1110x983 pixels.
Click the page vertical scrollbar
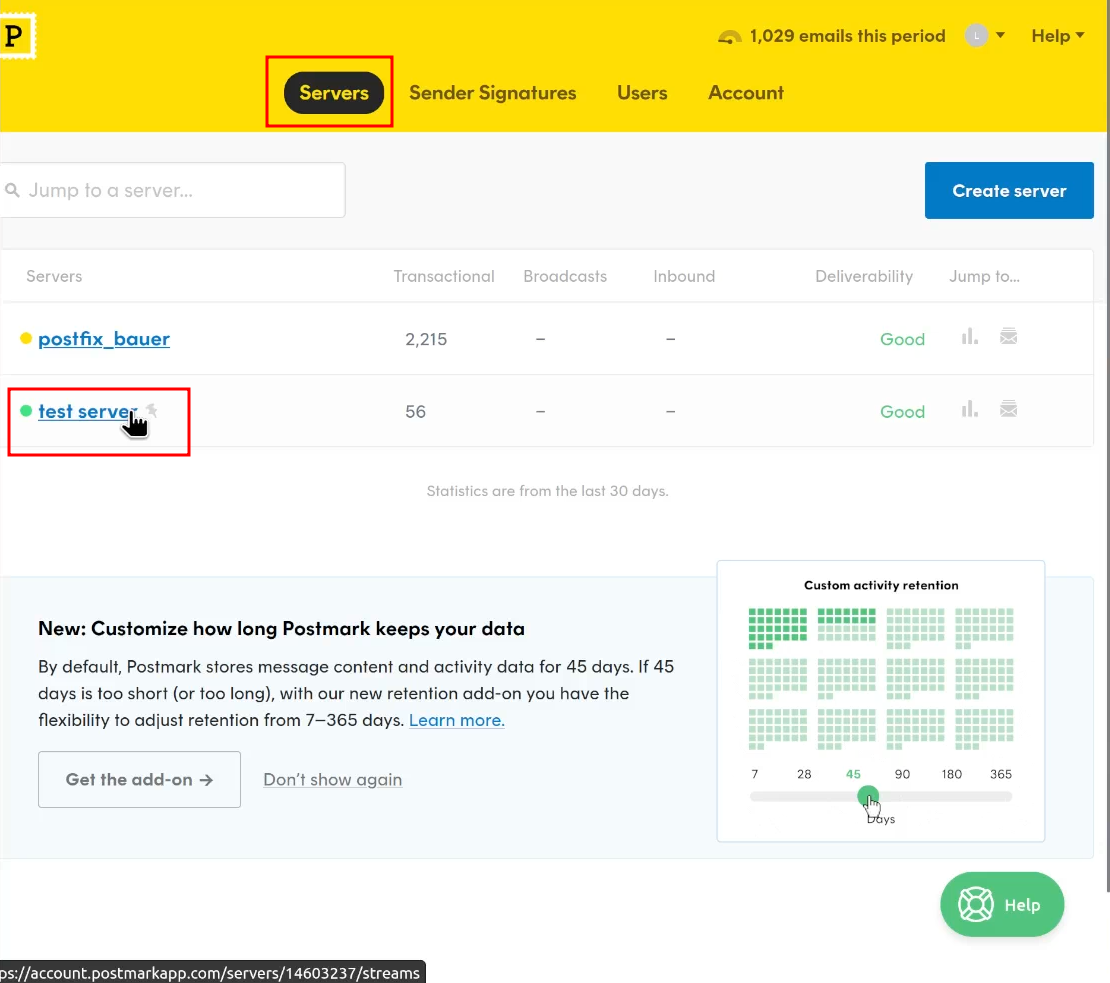(1107, 446)
